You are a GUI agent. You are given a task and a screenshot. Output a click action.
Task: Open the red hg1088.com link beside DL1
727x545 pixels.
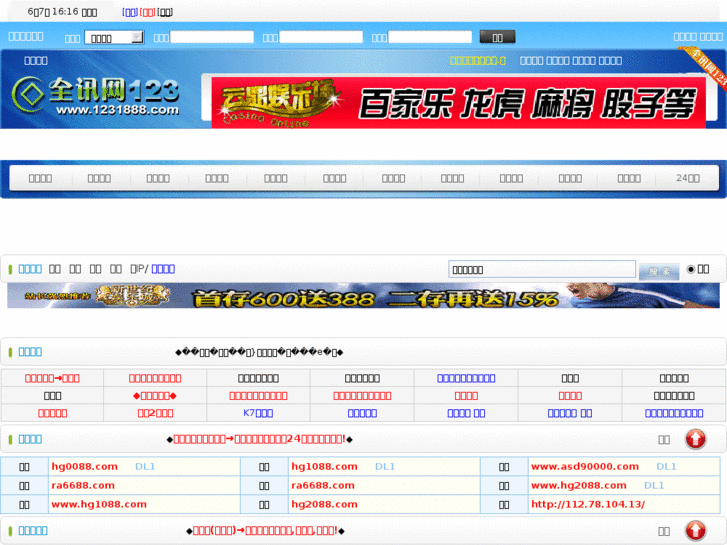[x=324, y=467]
